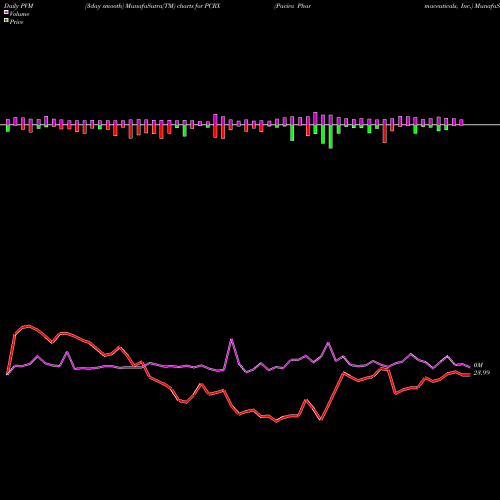Screen dimensions: 500x500
Task: Click the 'charts for PCRX' header text
Action: coord(198,6)
